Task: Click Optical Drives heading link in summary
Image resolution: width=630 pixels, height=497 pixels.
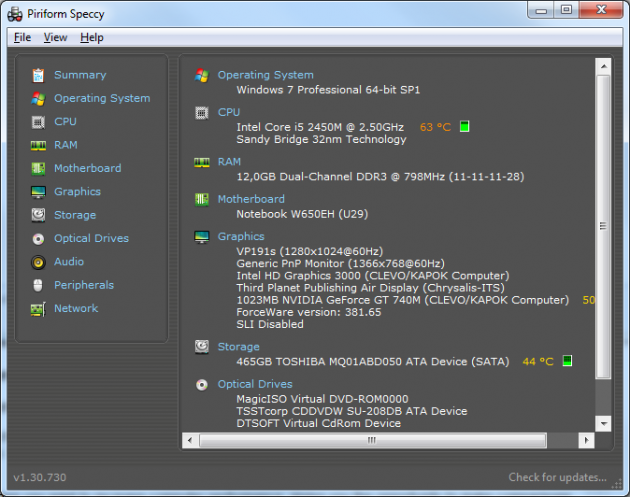Action: click(255, 385)
